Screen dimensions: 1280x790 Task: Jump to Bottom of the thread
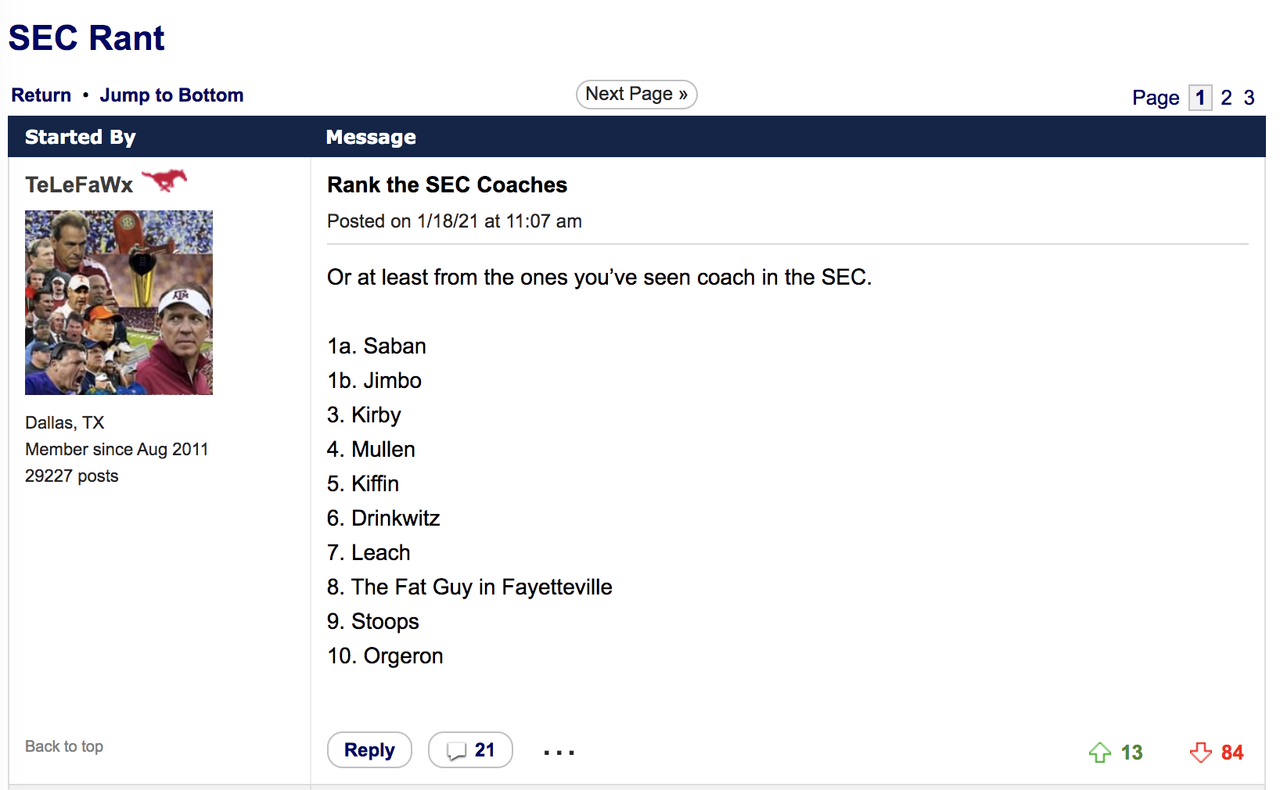point(172,95)
